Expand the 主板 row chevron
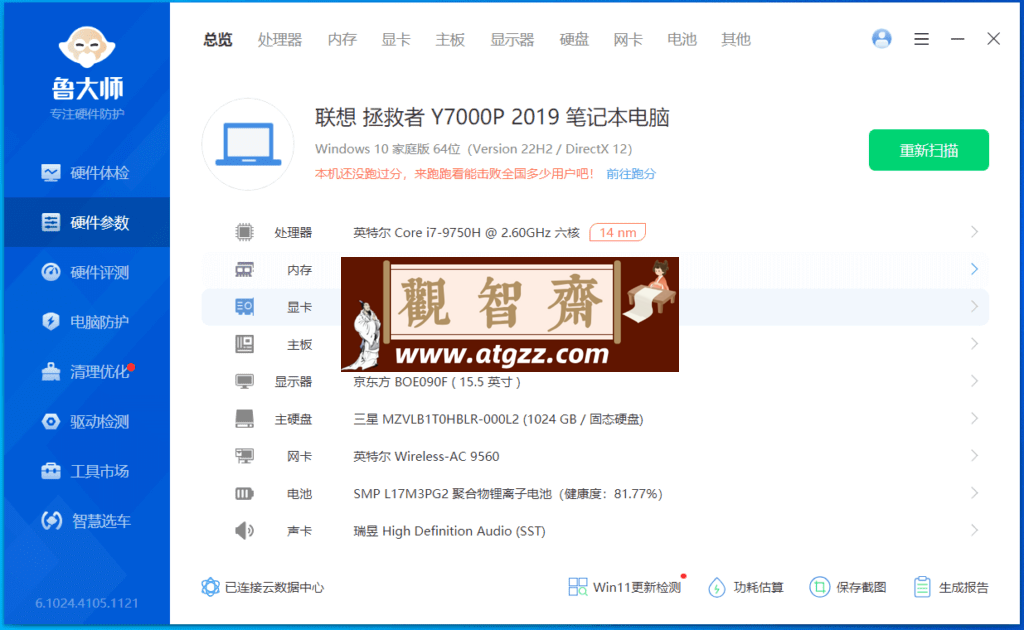Screen dimensions: 1024x630 pos(974,343)
